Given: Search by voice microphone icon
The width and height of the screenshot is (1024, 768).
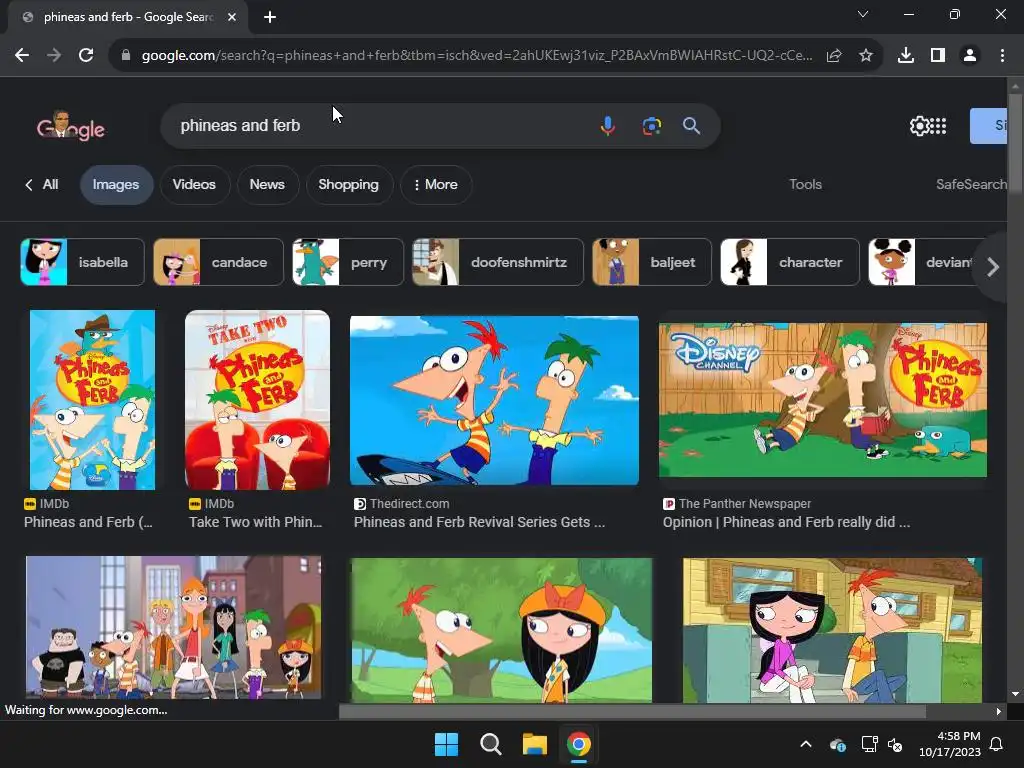Looking at the screenshot, I should (x=607, y=125).
